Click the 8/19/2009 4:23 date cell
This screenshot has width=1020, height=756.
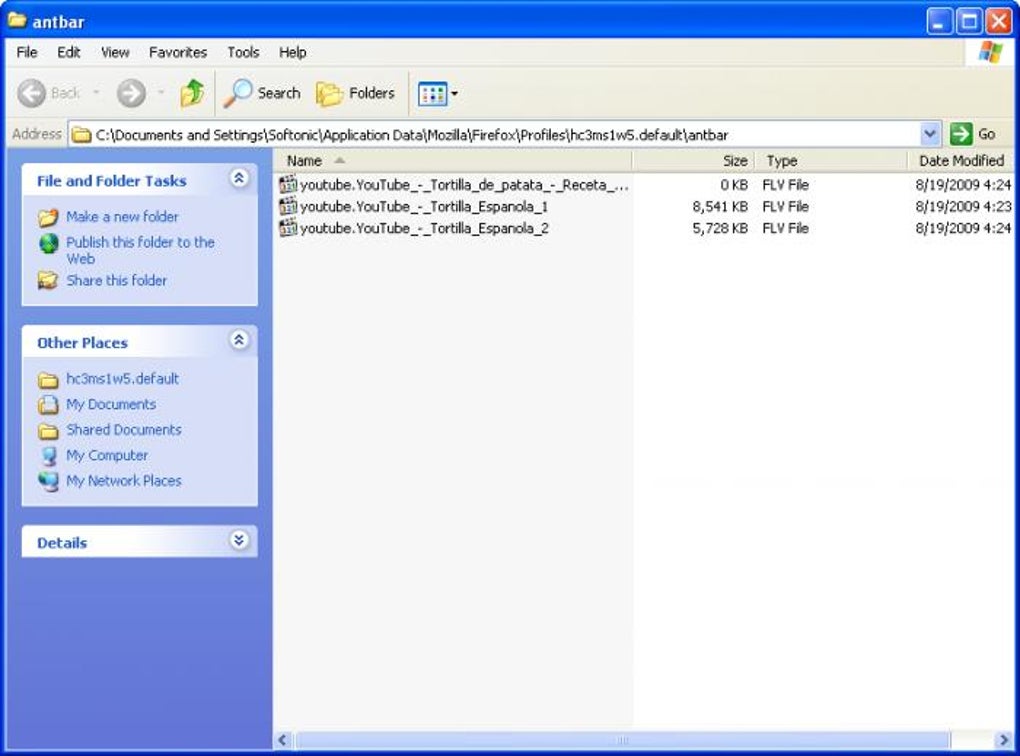963,206
